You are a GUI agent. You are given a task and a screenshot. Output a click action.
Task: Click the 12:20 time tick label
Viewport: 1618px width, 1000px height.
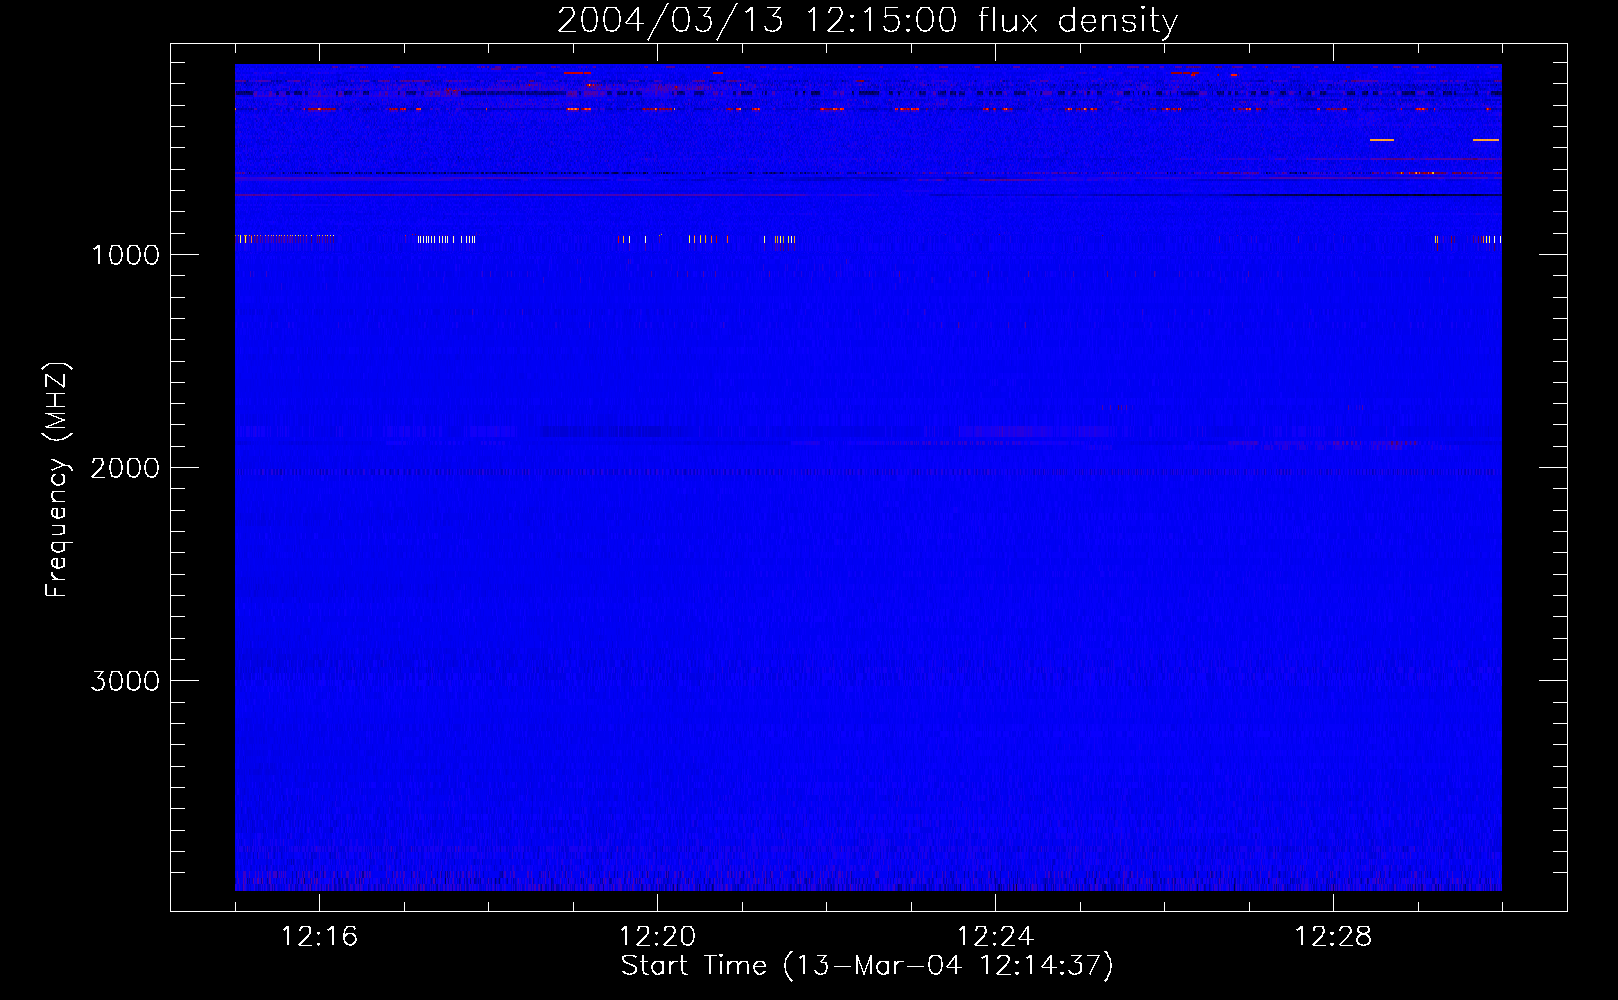(x=657, y=936)
